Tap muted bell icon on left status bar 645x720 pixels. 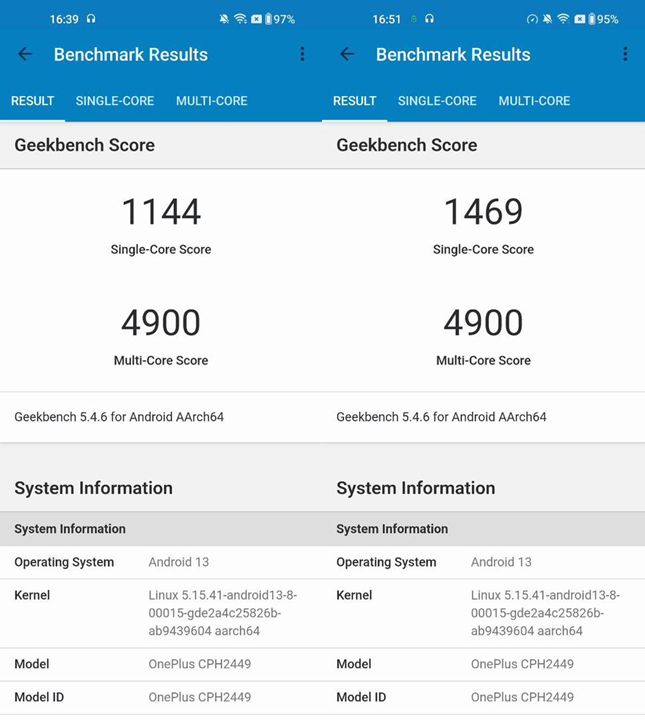(224, 19)
